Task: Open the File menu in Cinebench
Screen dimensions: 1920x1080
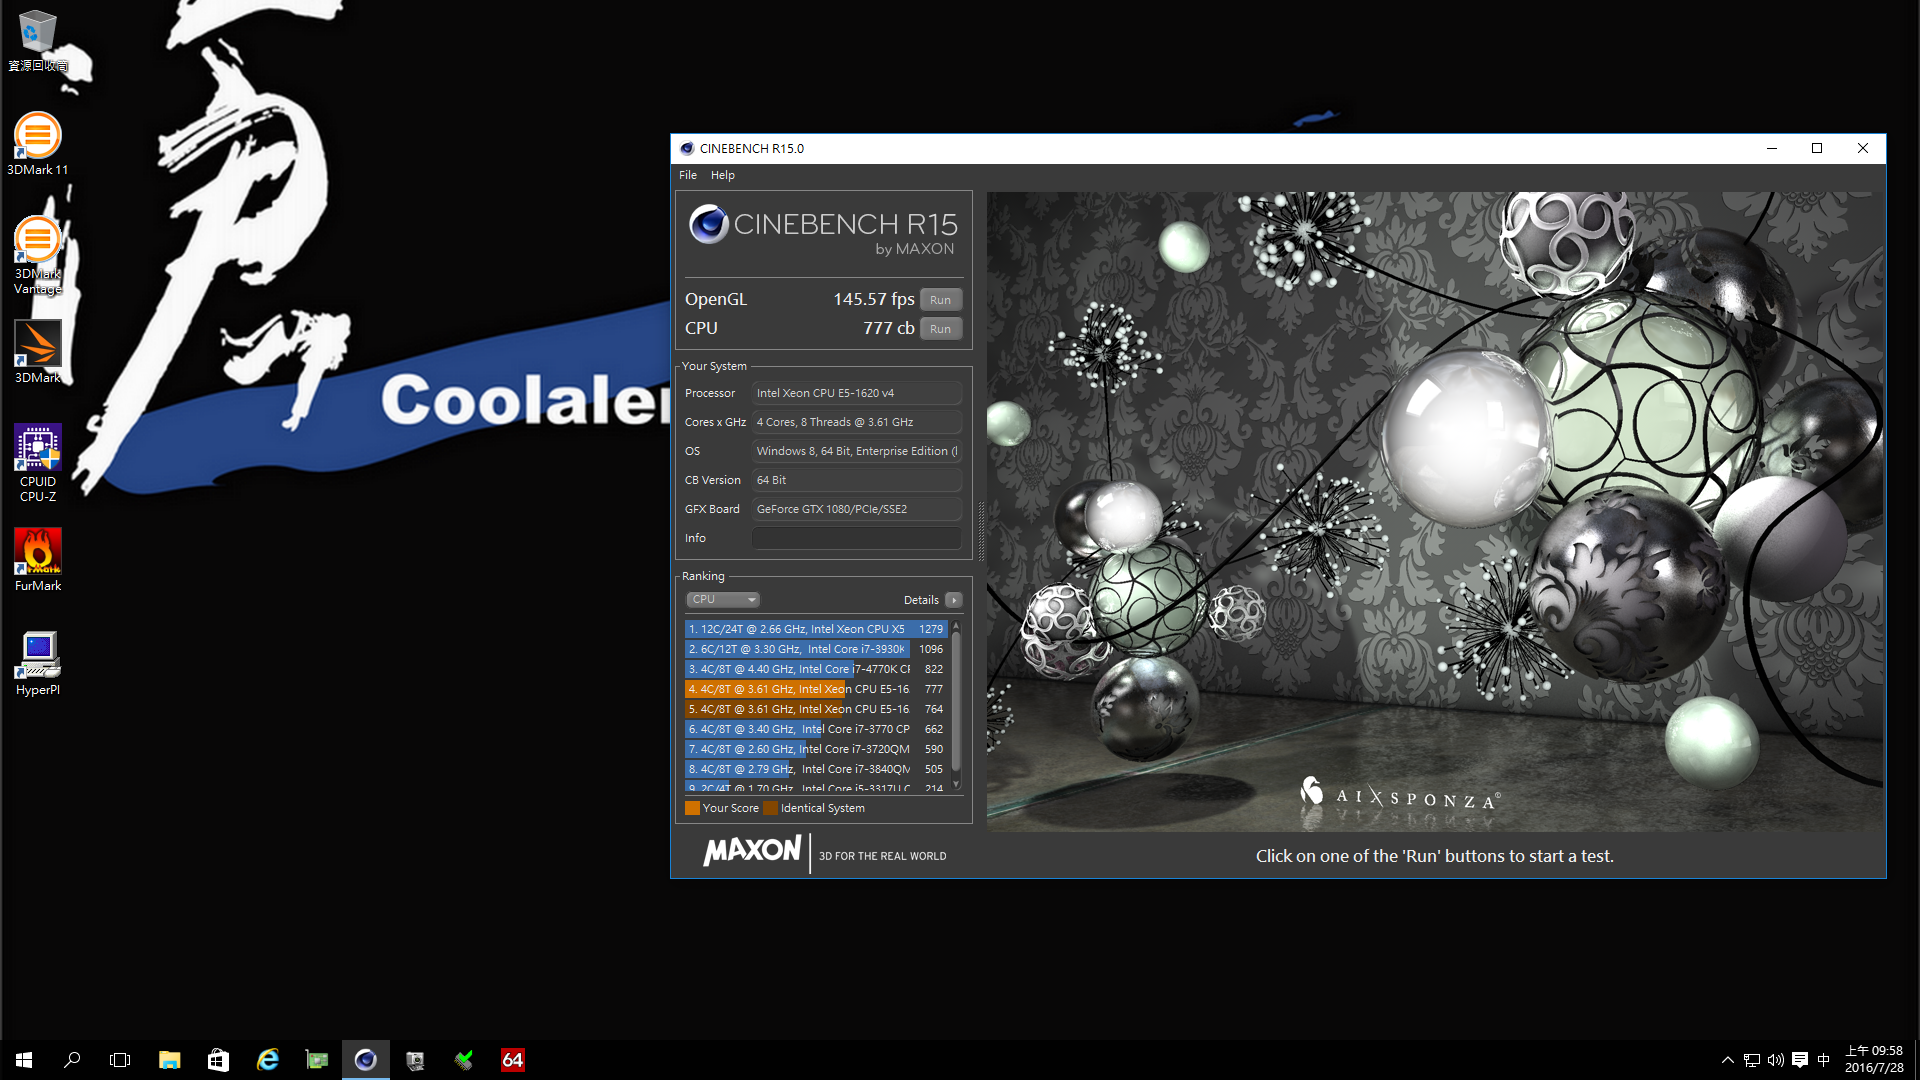Action: tap(688, 175)
